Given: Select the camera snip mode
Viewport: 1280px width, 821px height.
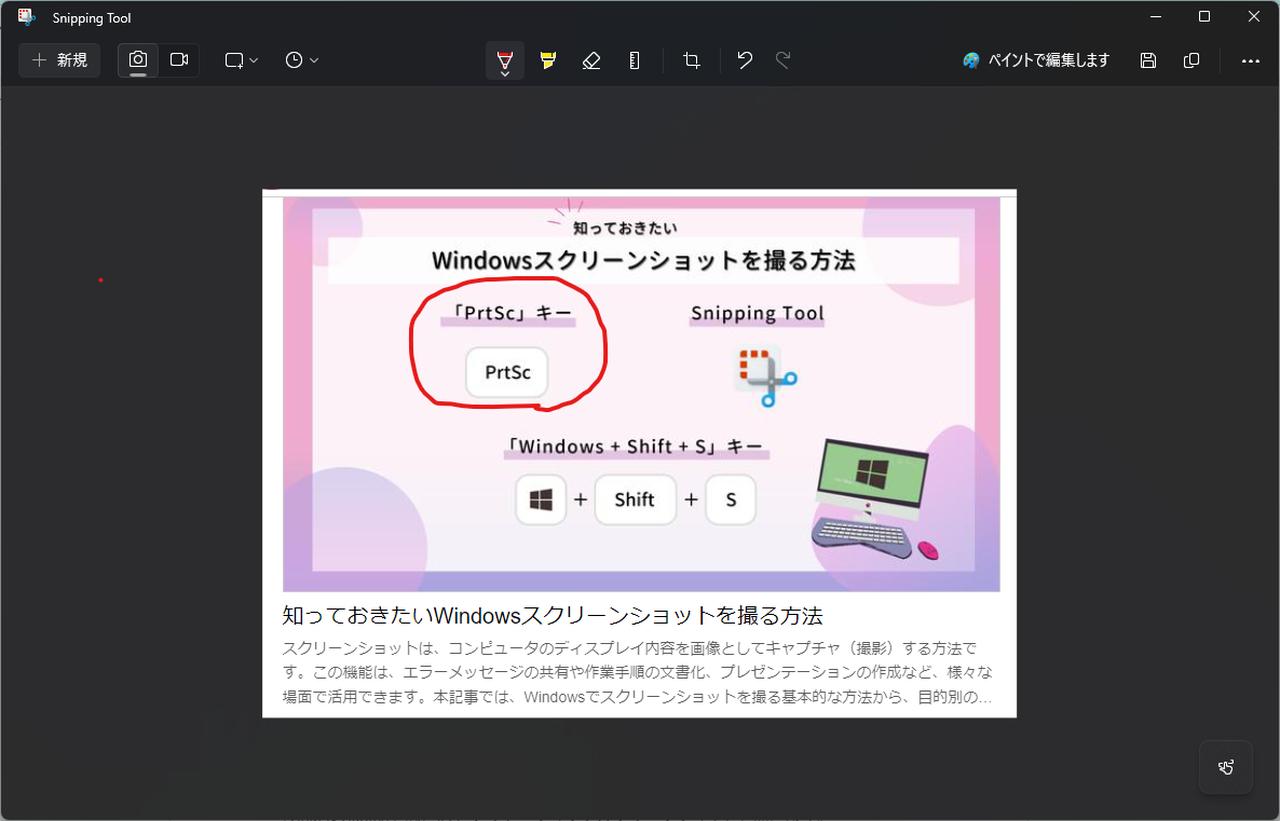Looking at the screenshot, I should [138, 60].
